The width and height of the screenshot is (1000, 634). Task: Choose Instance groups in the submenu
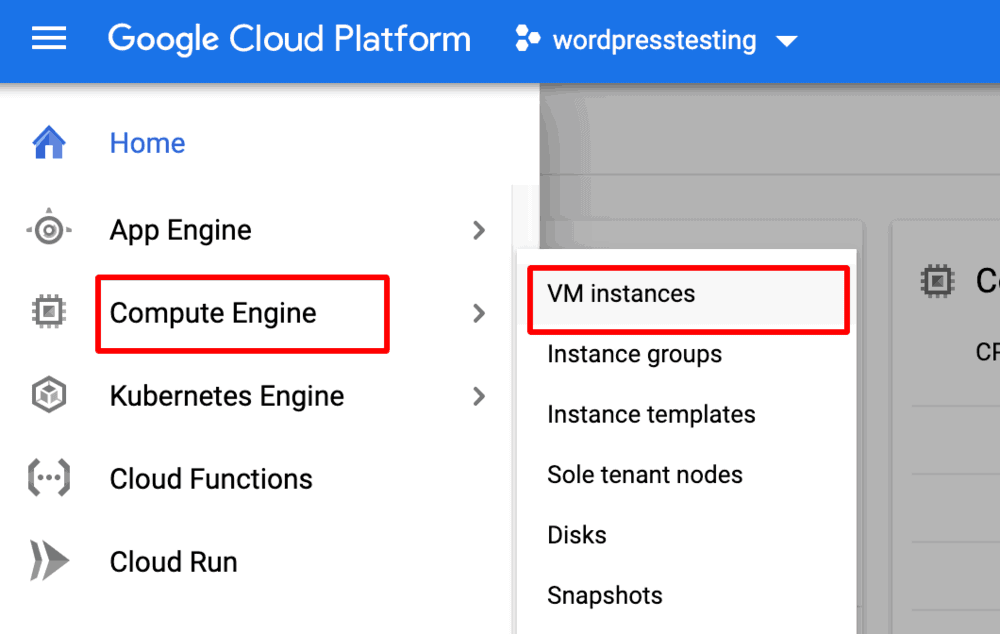click(x=634, y=354)
